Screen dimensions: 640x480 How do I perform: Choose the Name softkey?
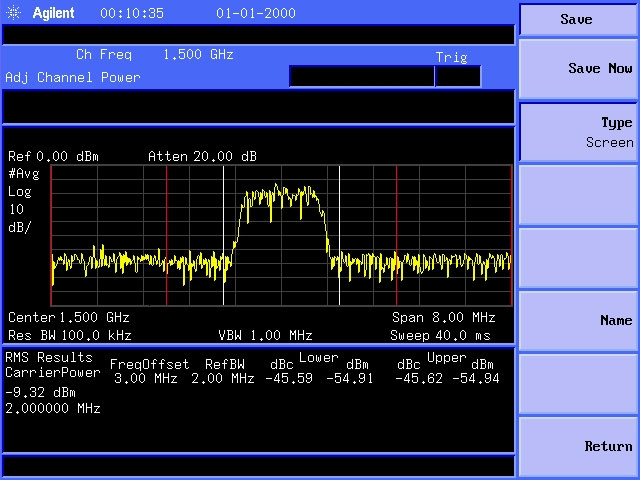click(578, 320)
